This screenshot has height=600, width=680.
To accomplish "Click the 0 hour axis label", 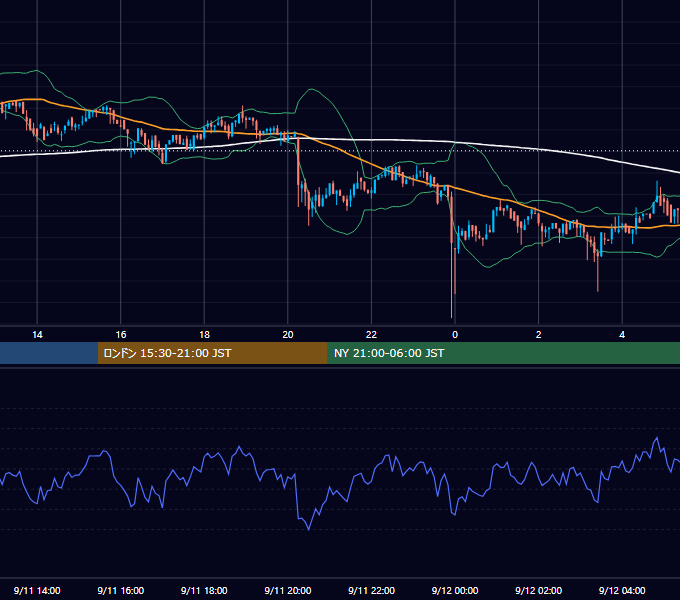I will 455,335.
